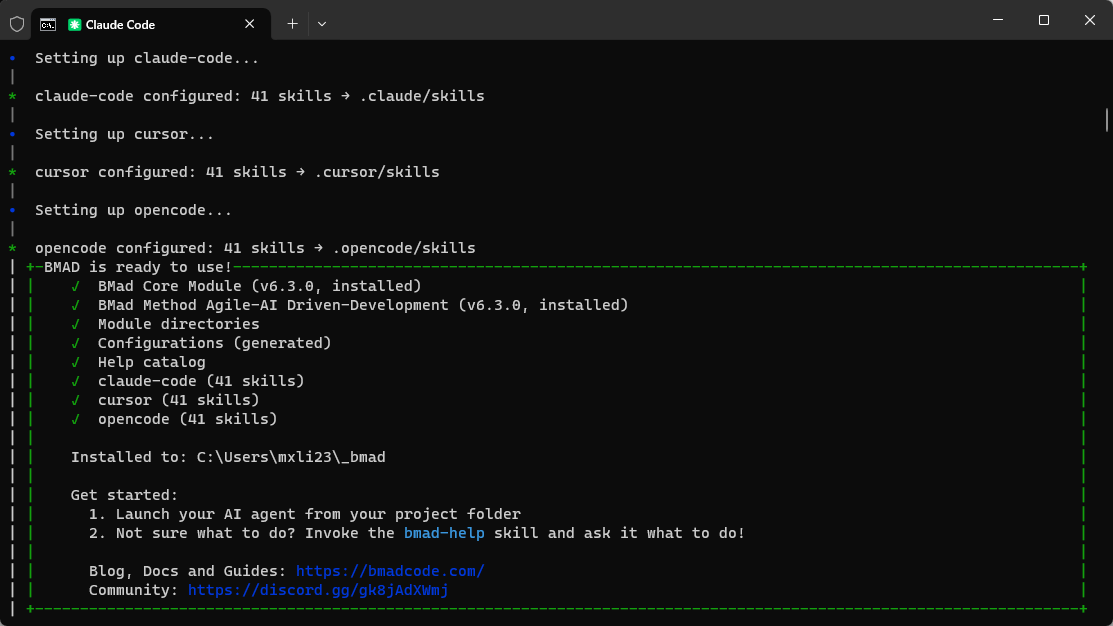1113x626 pixels.
Task: Click 'opencode configured: 41 skills' line
Action: (x=256, y=248)
